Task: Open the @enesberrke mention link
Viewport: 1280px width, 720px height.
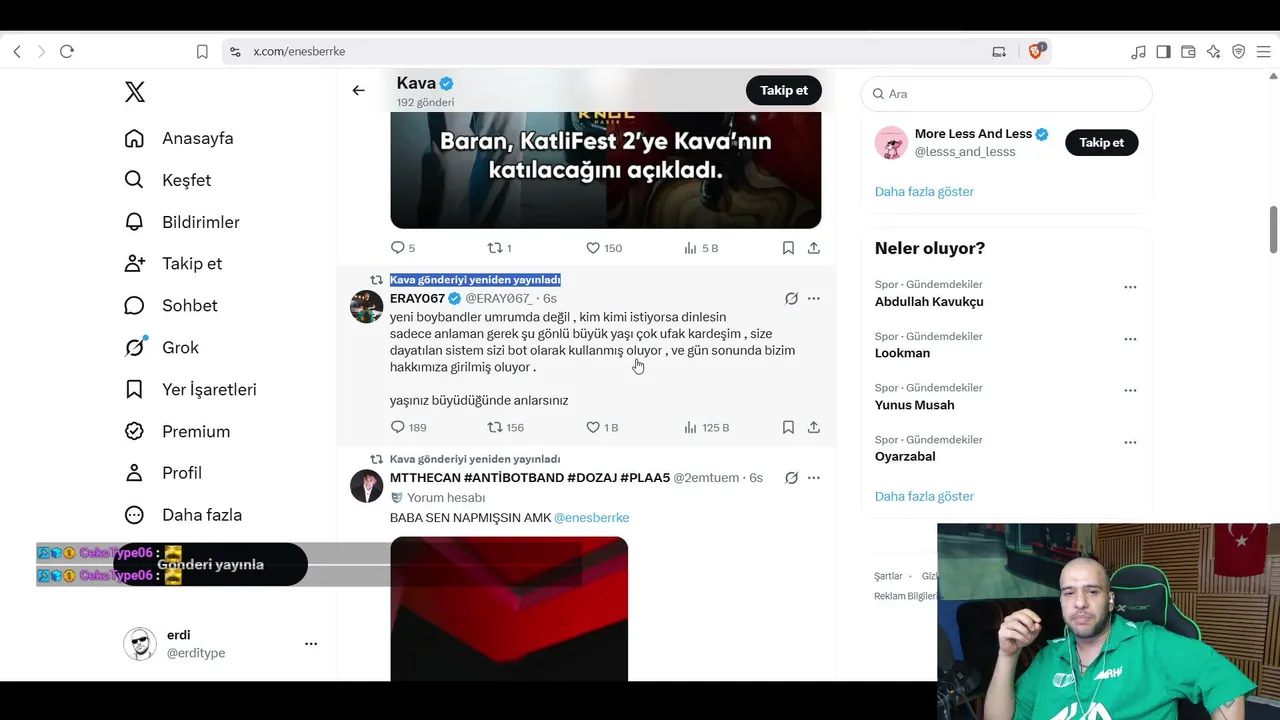Action: pos(591,517)
